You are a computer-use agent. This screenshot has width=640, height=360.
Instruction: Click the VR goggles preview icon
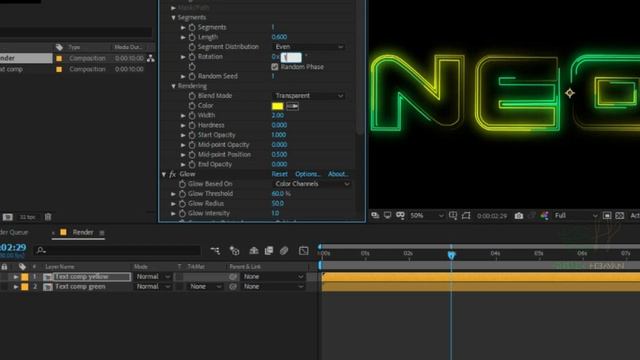pyautogui.click(x=400, y=215)
